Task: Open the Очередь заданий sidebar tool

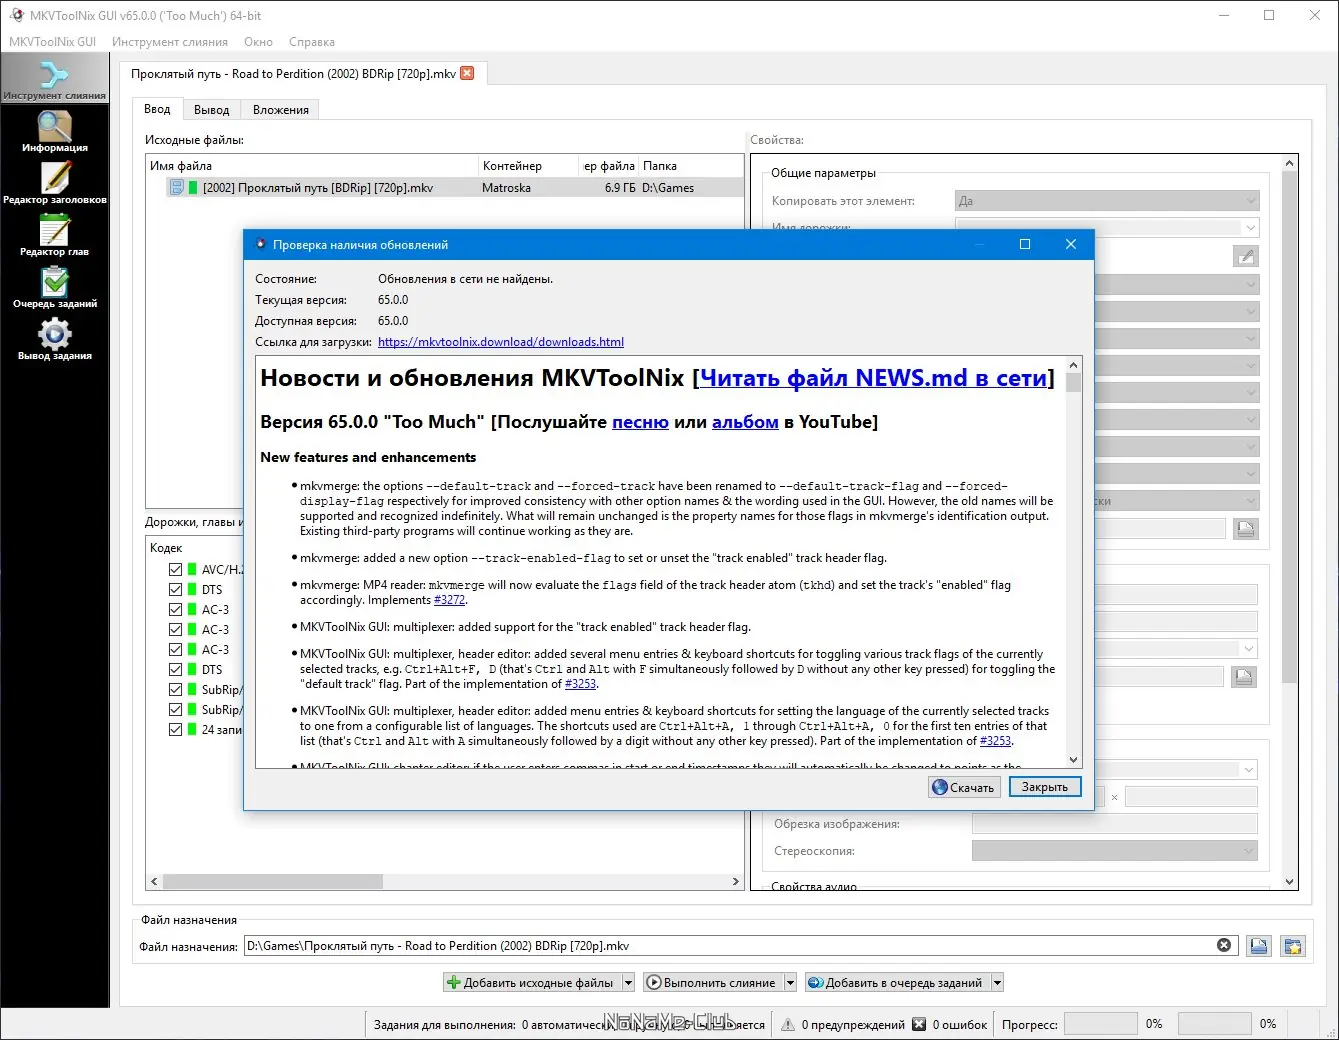Action: 54,287
